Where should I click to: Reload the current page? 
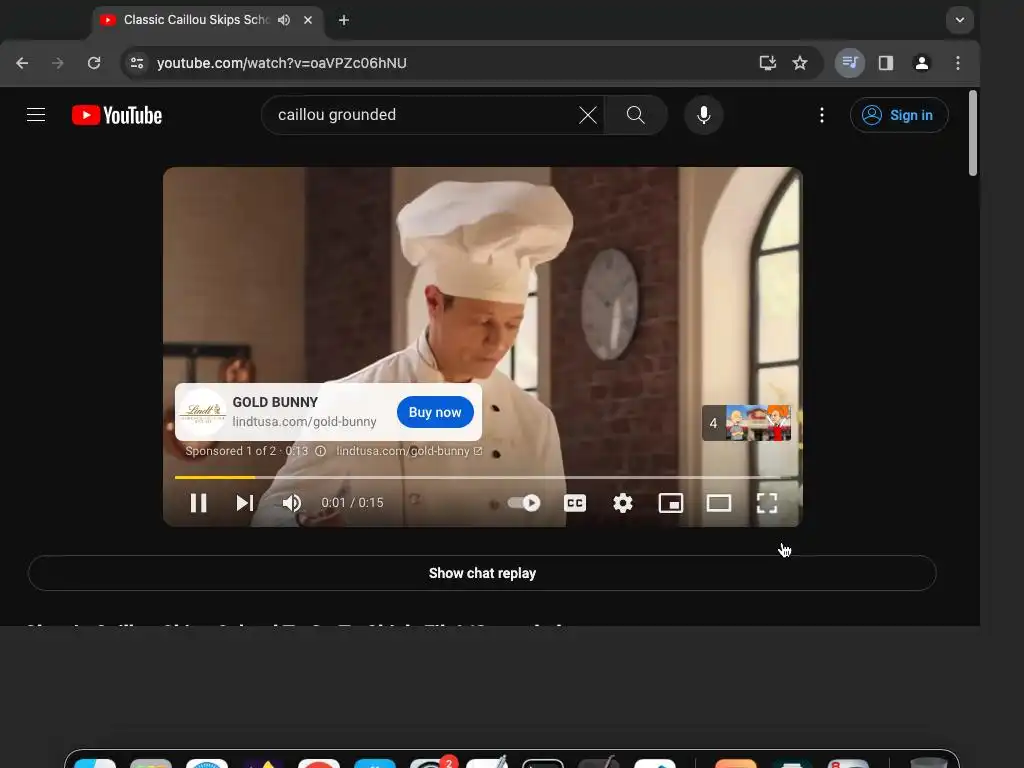94,63
